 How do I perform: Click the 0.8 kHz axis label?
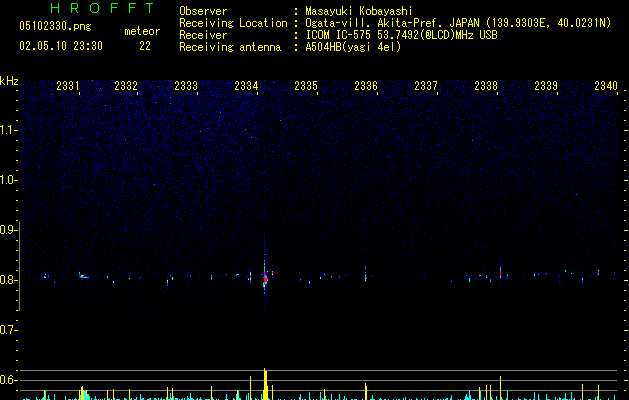[8, 280]
